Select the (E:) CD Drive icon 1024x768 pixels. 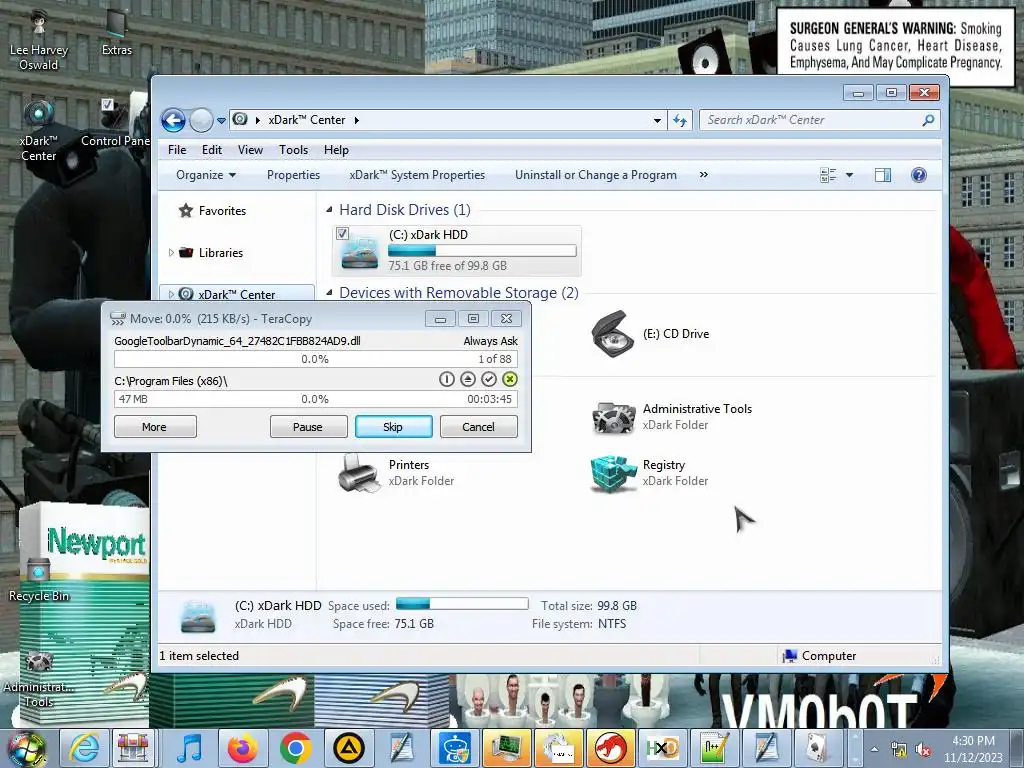coord(613,334)
